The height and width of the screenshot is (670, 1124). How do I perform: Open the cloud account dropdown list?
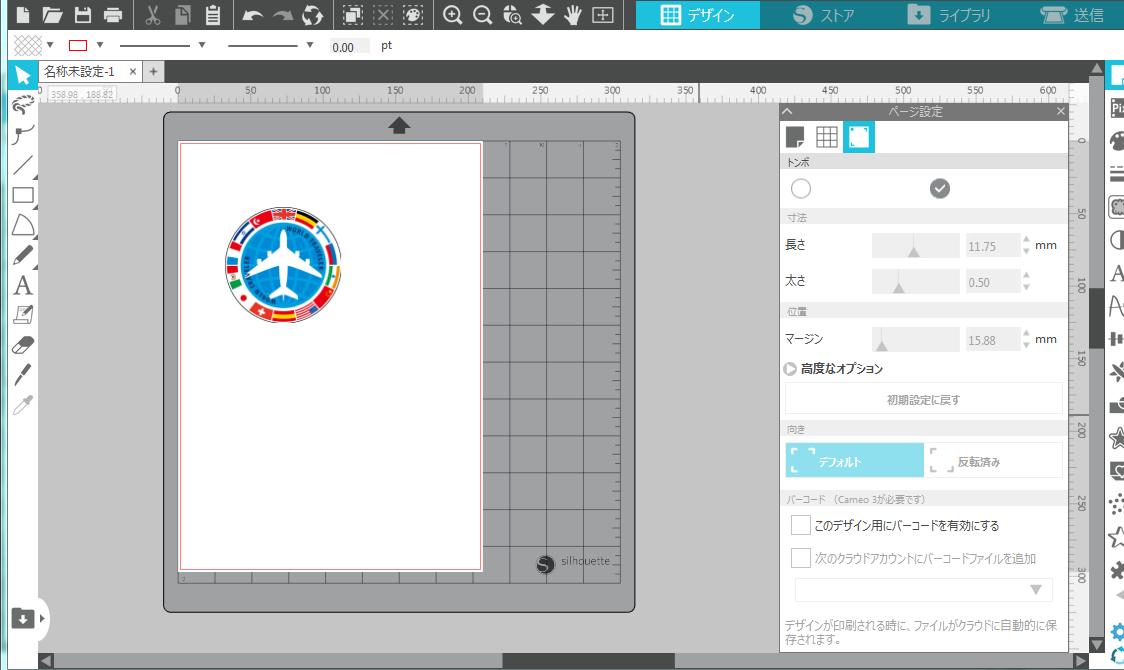pyautogui.click(x=923, y=590)
